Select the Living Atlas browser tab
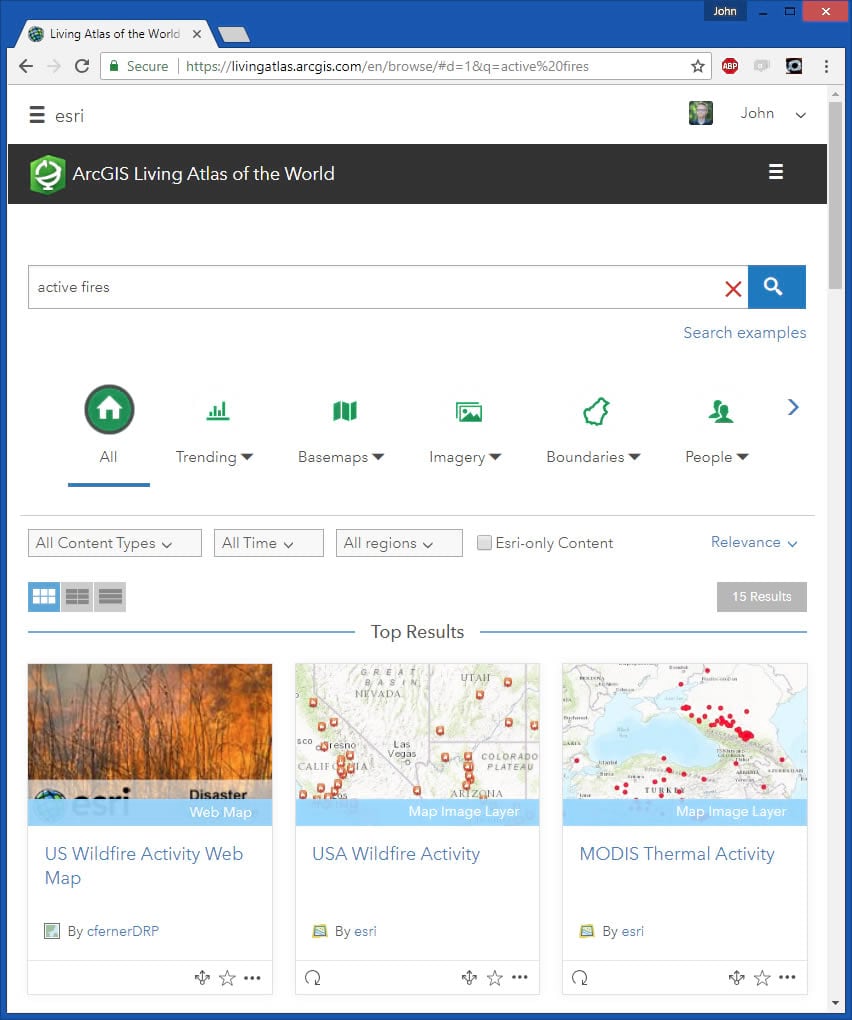Viewport: 852px width, 1020px height. (x=114, y=34)
